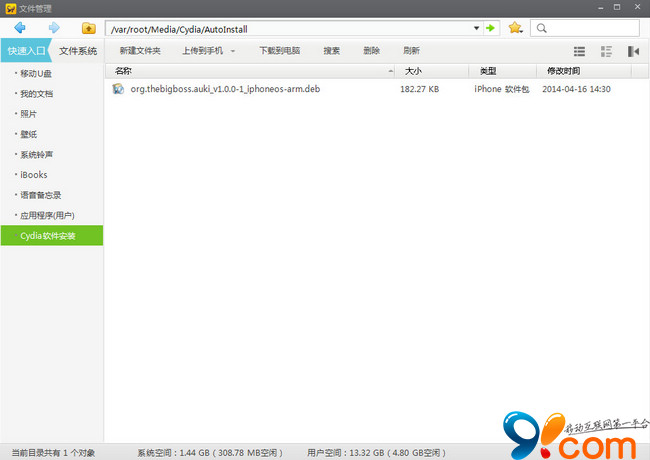Click the 182.27 KB size cell
Image resolution: width=650 pixels, height=460 pixels.
pyautogui.click(x=419, y=89)
